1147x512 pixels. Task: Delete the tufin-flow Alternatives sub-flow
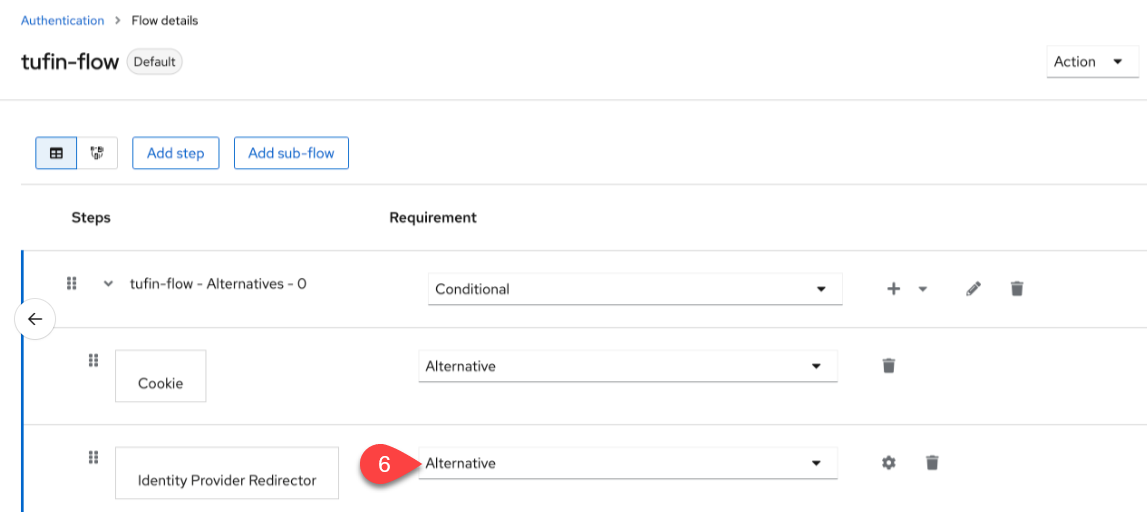(1017, 289)
